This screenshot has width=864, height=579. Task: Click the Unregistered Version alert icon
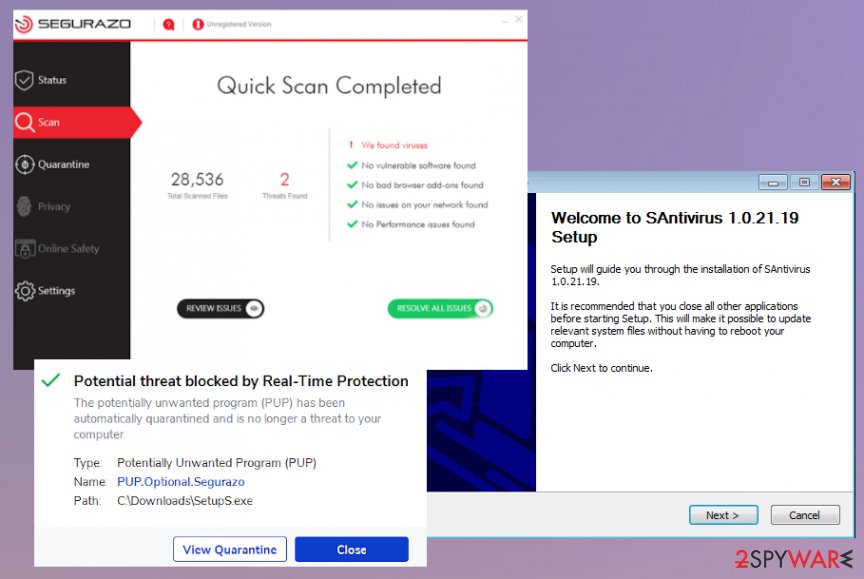tap(198, 24)
